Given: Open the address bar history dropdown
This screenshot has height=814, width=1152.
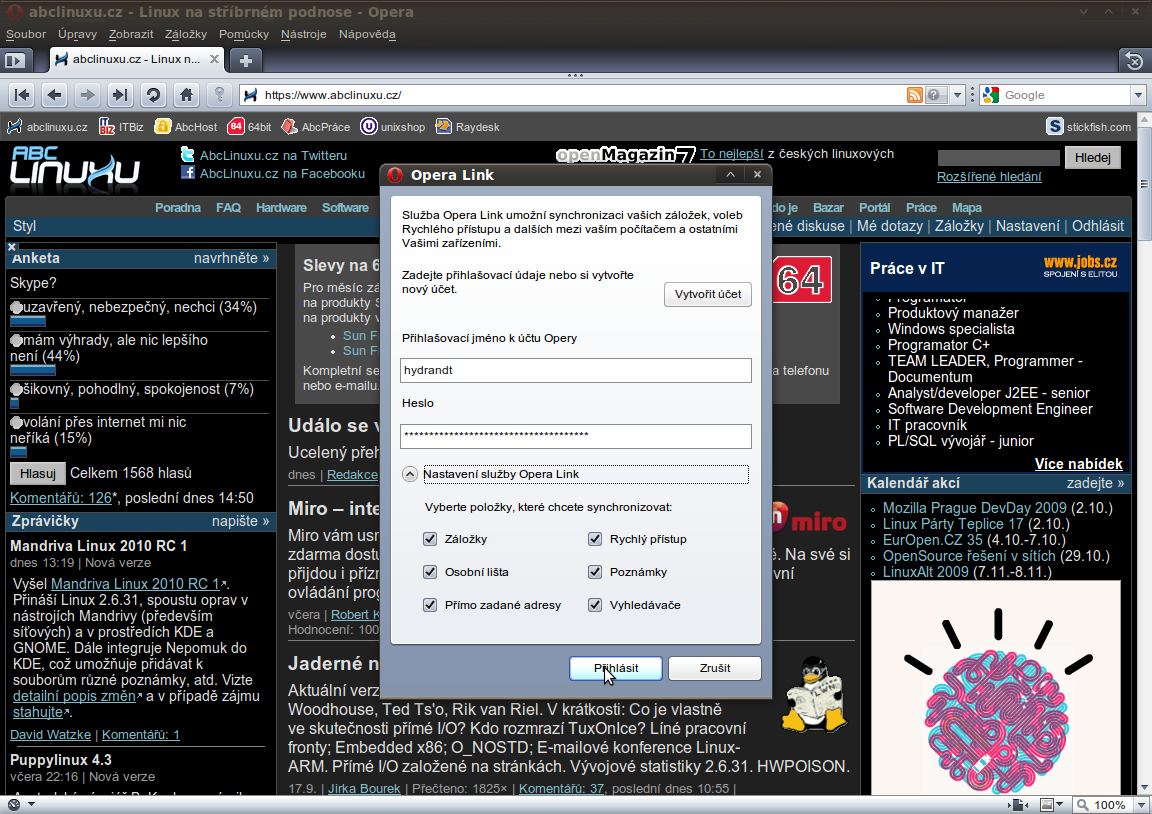Looking at the screenshot, I should tap(957, 95).
